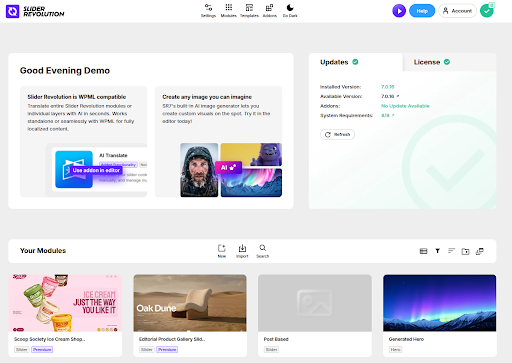512x363 pixels.
Task: Open the modules sort order icon
Action: pyautogui.click(x=451, y=251)
